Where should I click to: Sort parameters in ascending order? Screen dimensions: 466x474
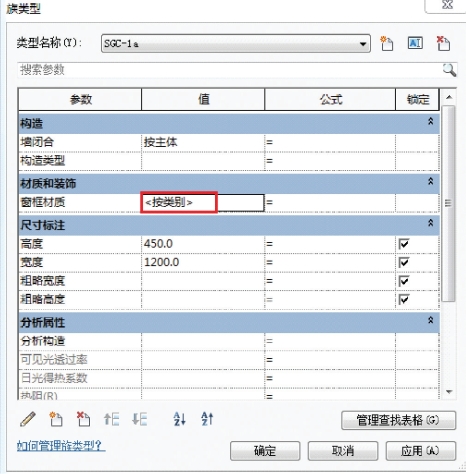click(179, 419)
